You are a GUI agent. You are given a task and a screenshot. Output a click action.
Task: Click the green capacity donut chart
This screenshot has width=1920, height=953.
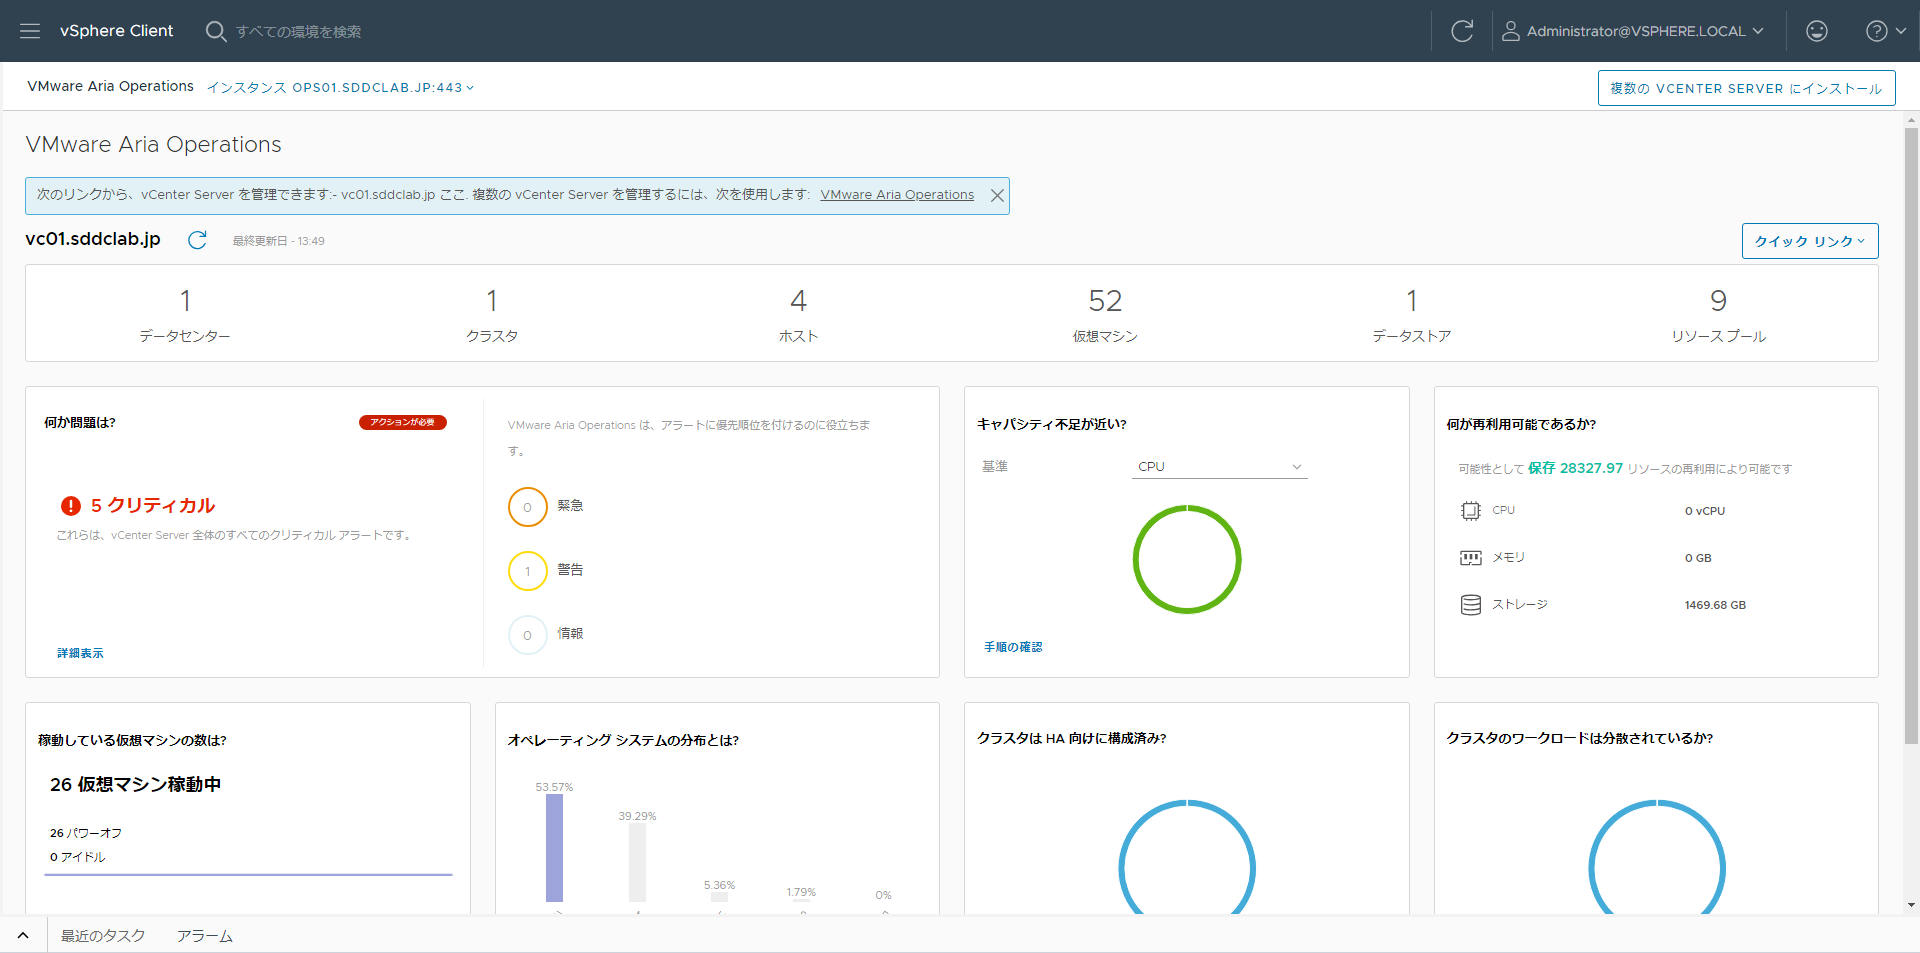1187,559
